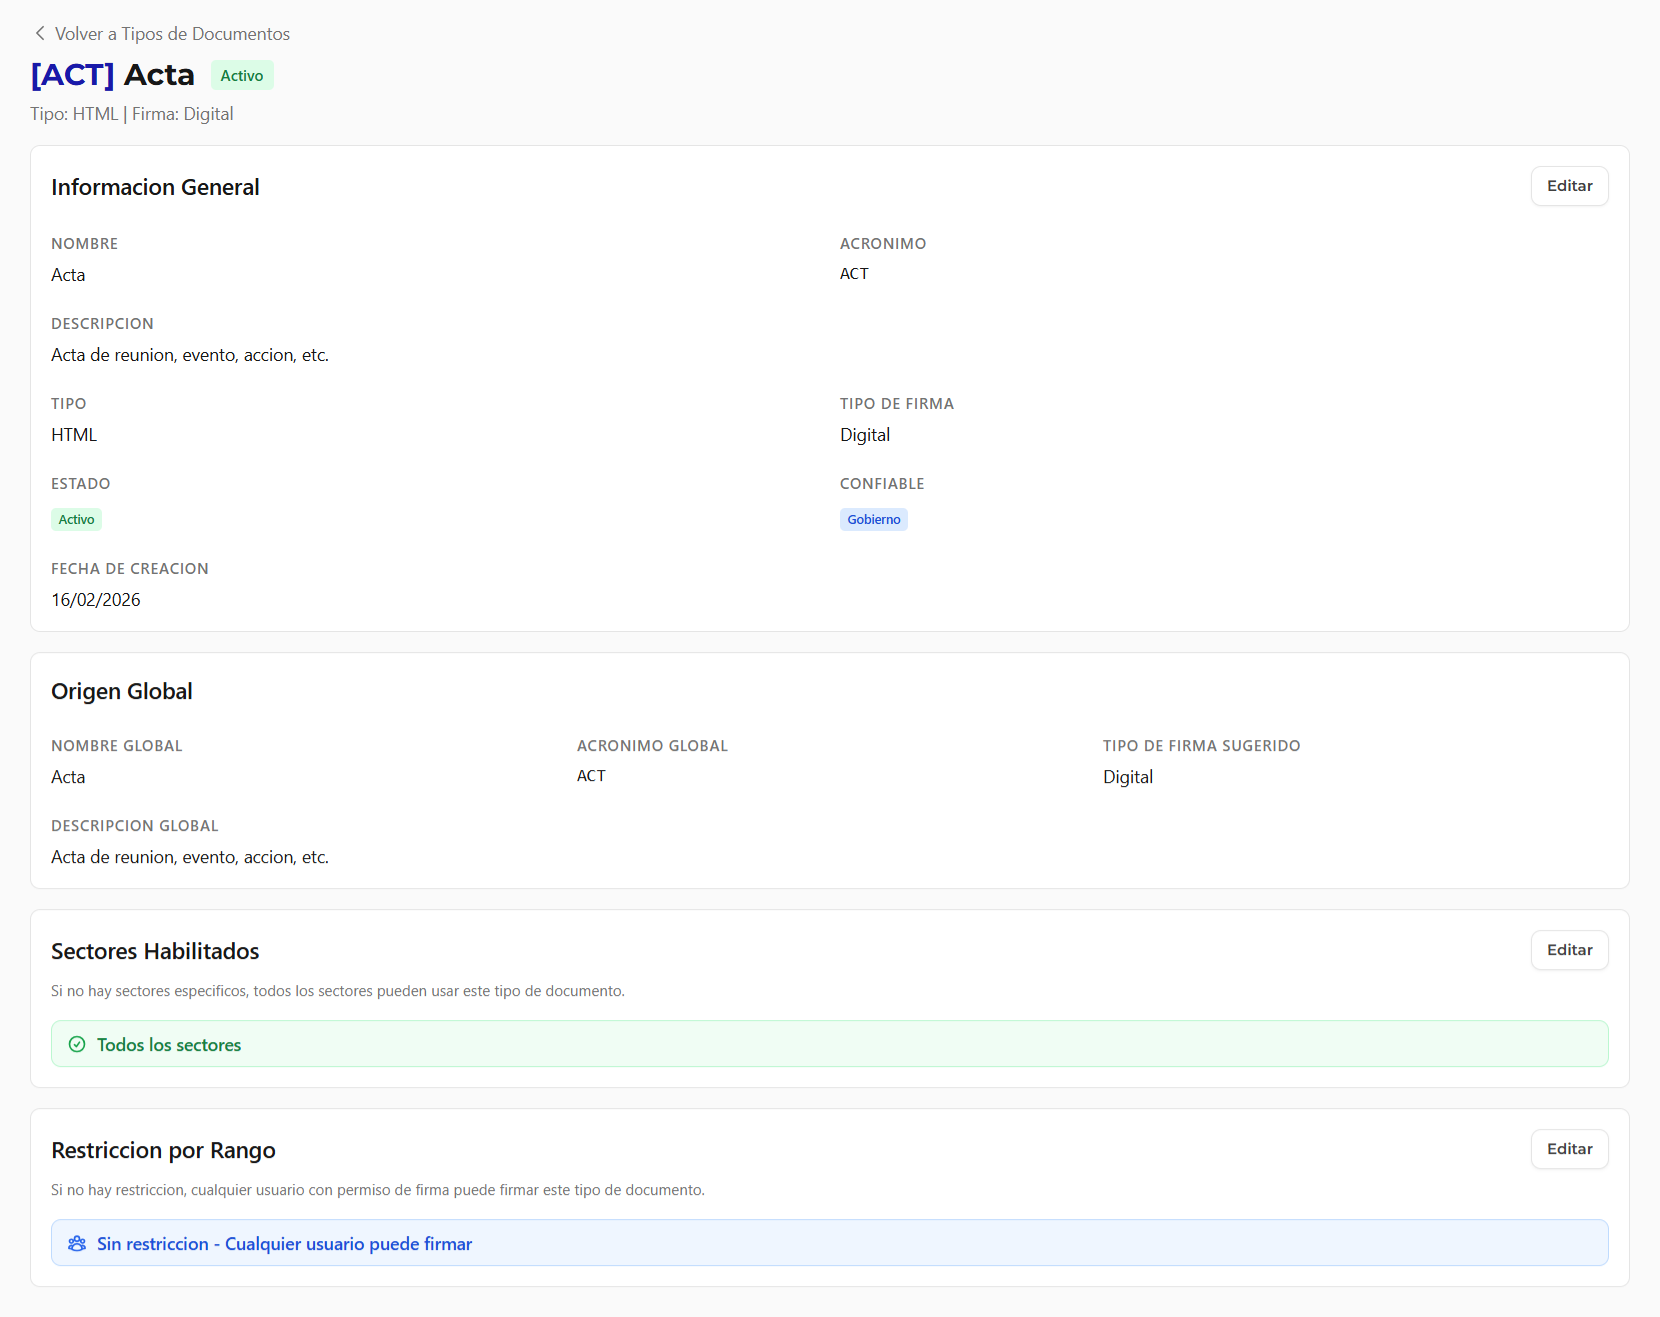Click the green check circle icon

coord(77,1044)
